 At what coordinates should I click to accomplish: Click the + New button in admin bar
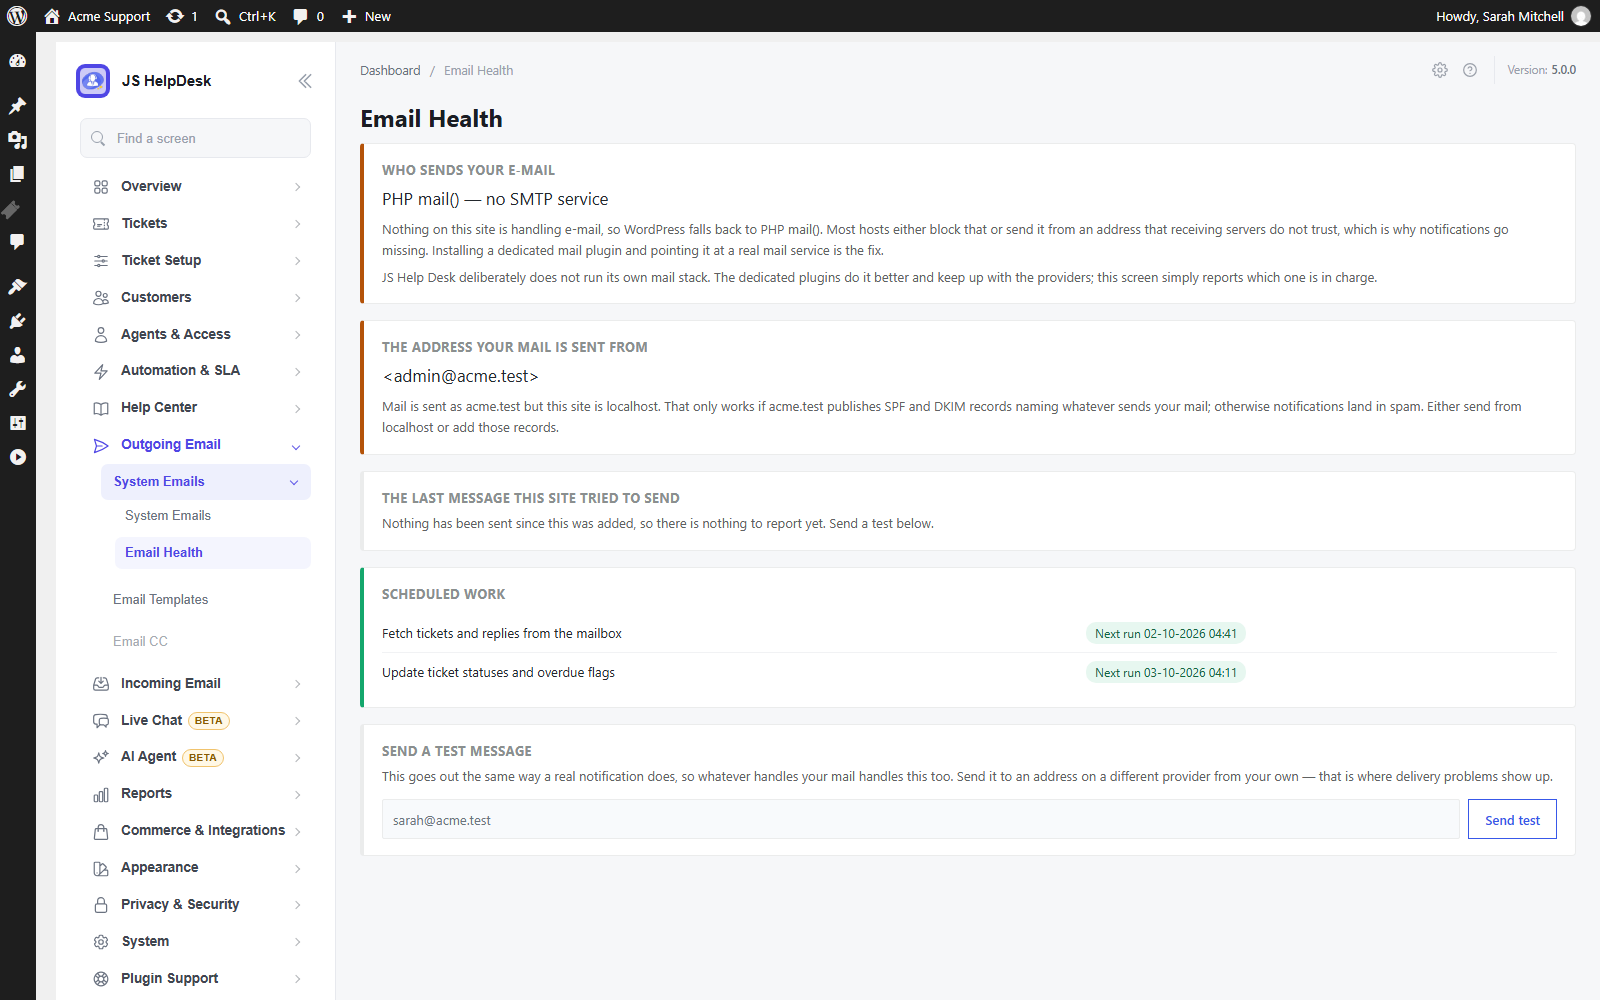click(366, 16)
